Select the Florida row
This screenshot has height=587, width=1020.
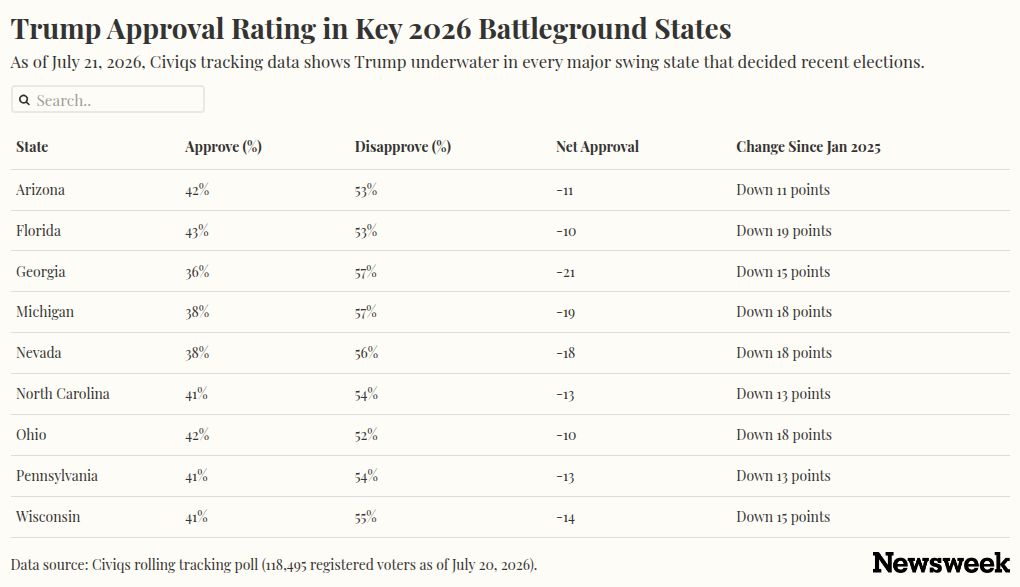pyautogui.click(x=510, y=231)
